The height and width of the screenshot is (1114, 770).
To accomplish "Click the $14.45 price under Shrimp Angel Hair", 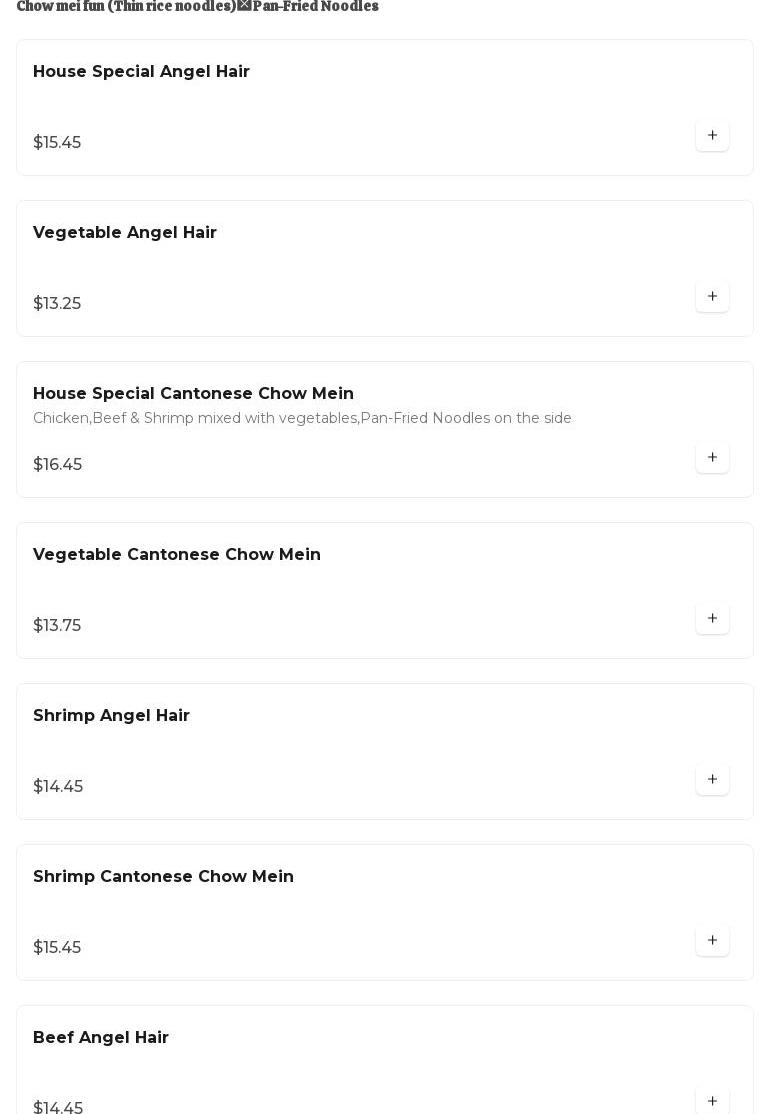I will coord(58,787).
